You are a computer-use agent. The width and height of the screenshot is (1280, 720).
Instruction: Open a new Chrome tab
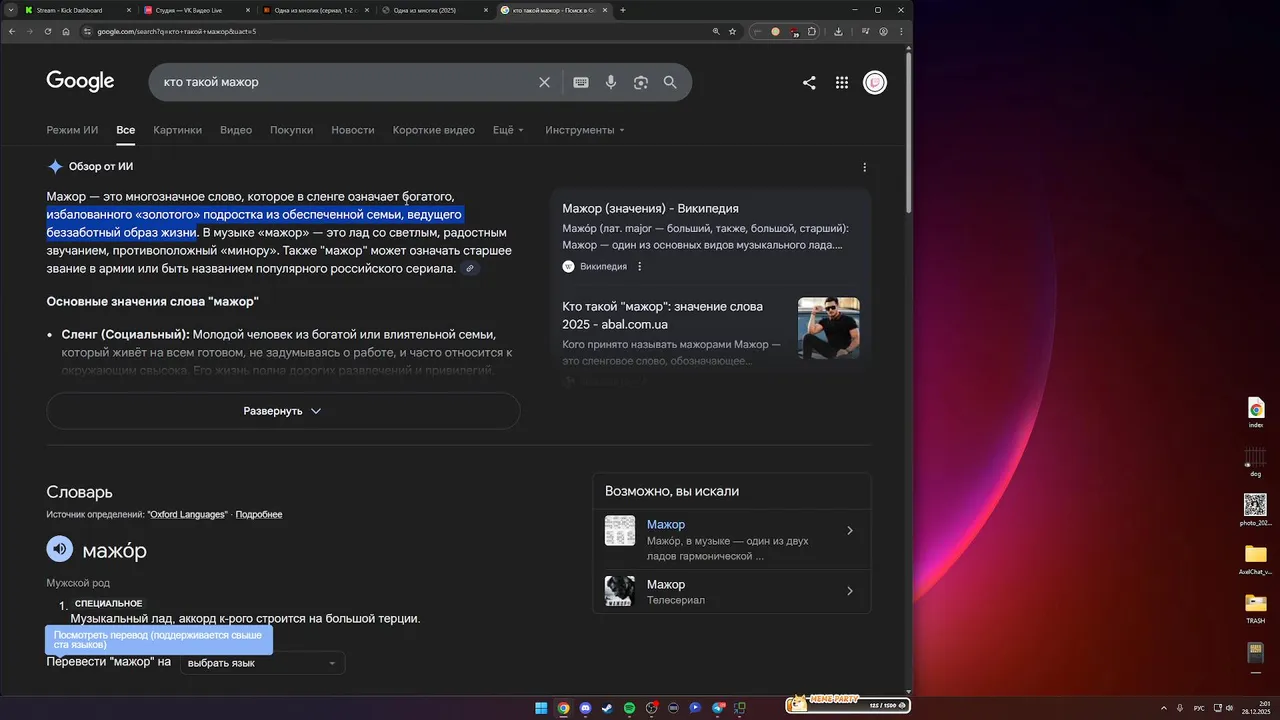[x=623, y=10]
